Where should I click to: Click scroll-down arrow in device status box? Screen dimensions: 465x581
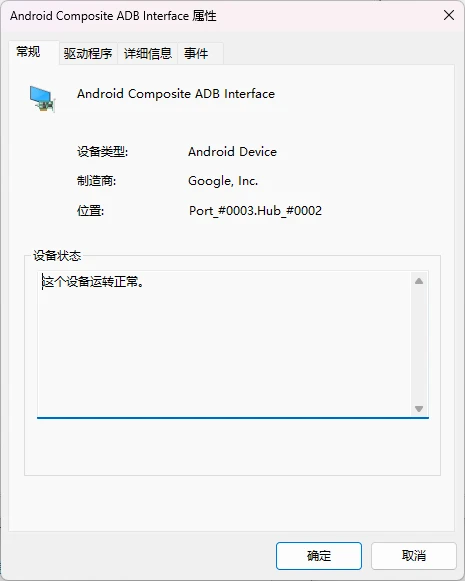419,409
